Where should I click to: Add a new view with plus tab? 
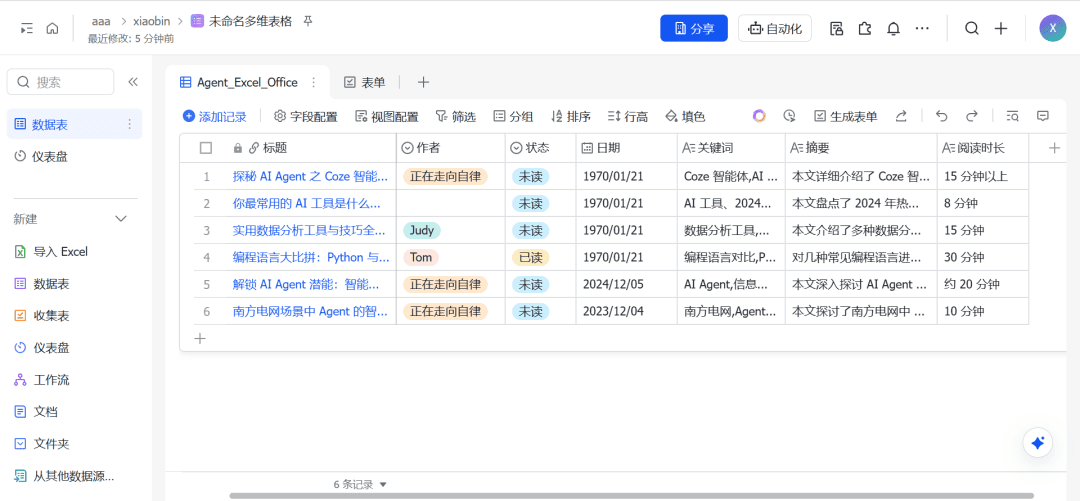424,83
